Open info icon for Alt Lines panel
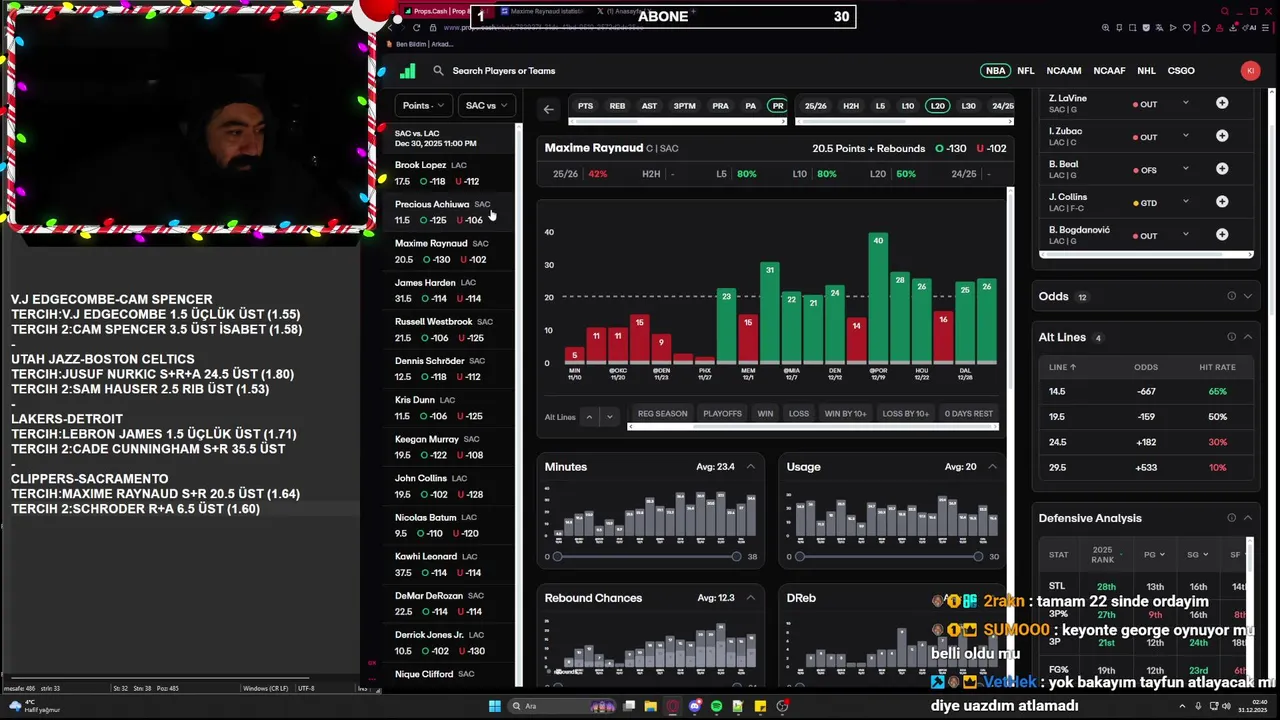 pos(1232,337)
